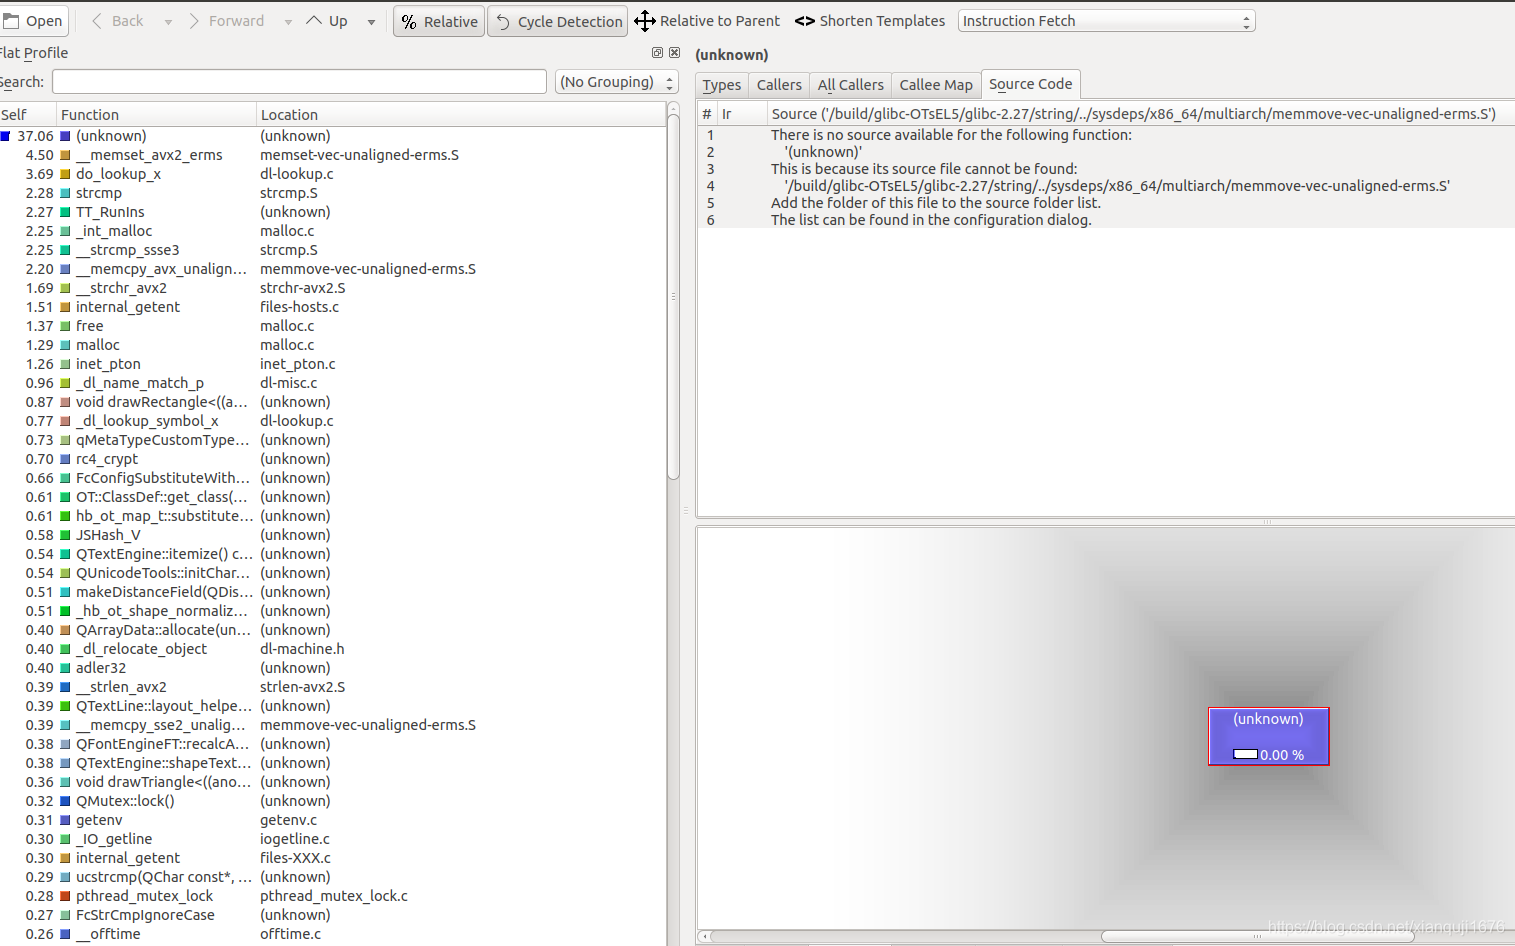Select _IO_getline function row

pos(332,839)
